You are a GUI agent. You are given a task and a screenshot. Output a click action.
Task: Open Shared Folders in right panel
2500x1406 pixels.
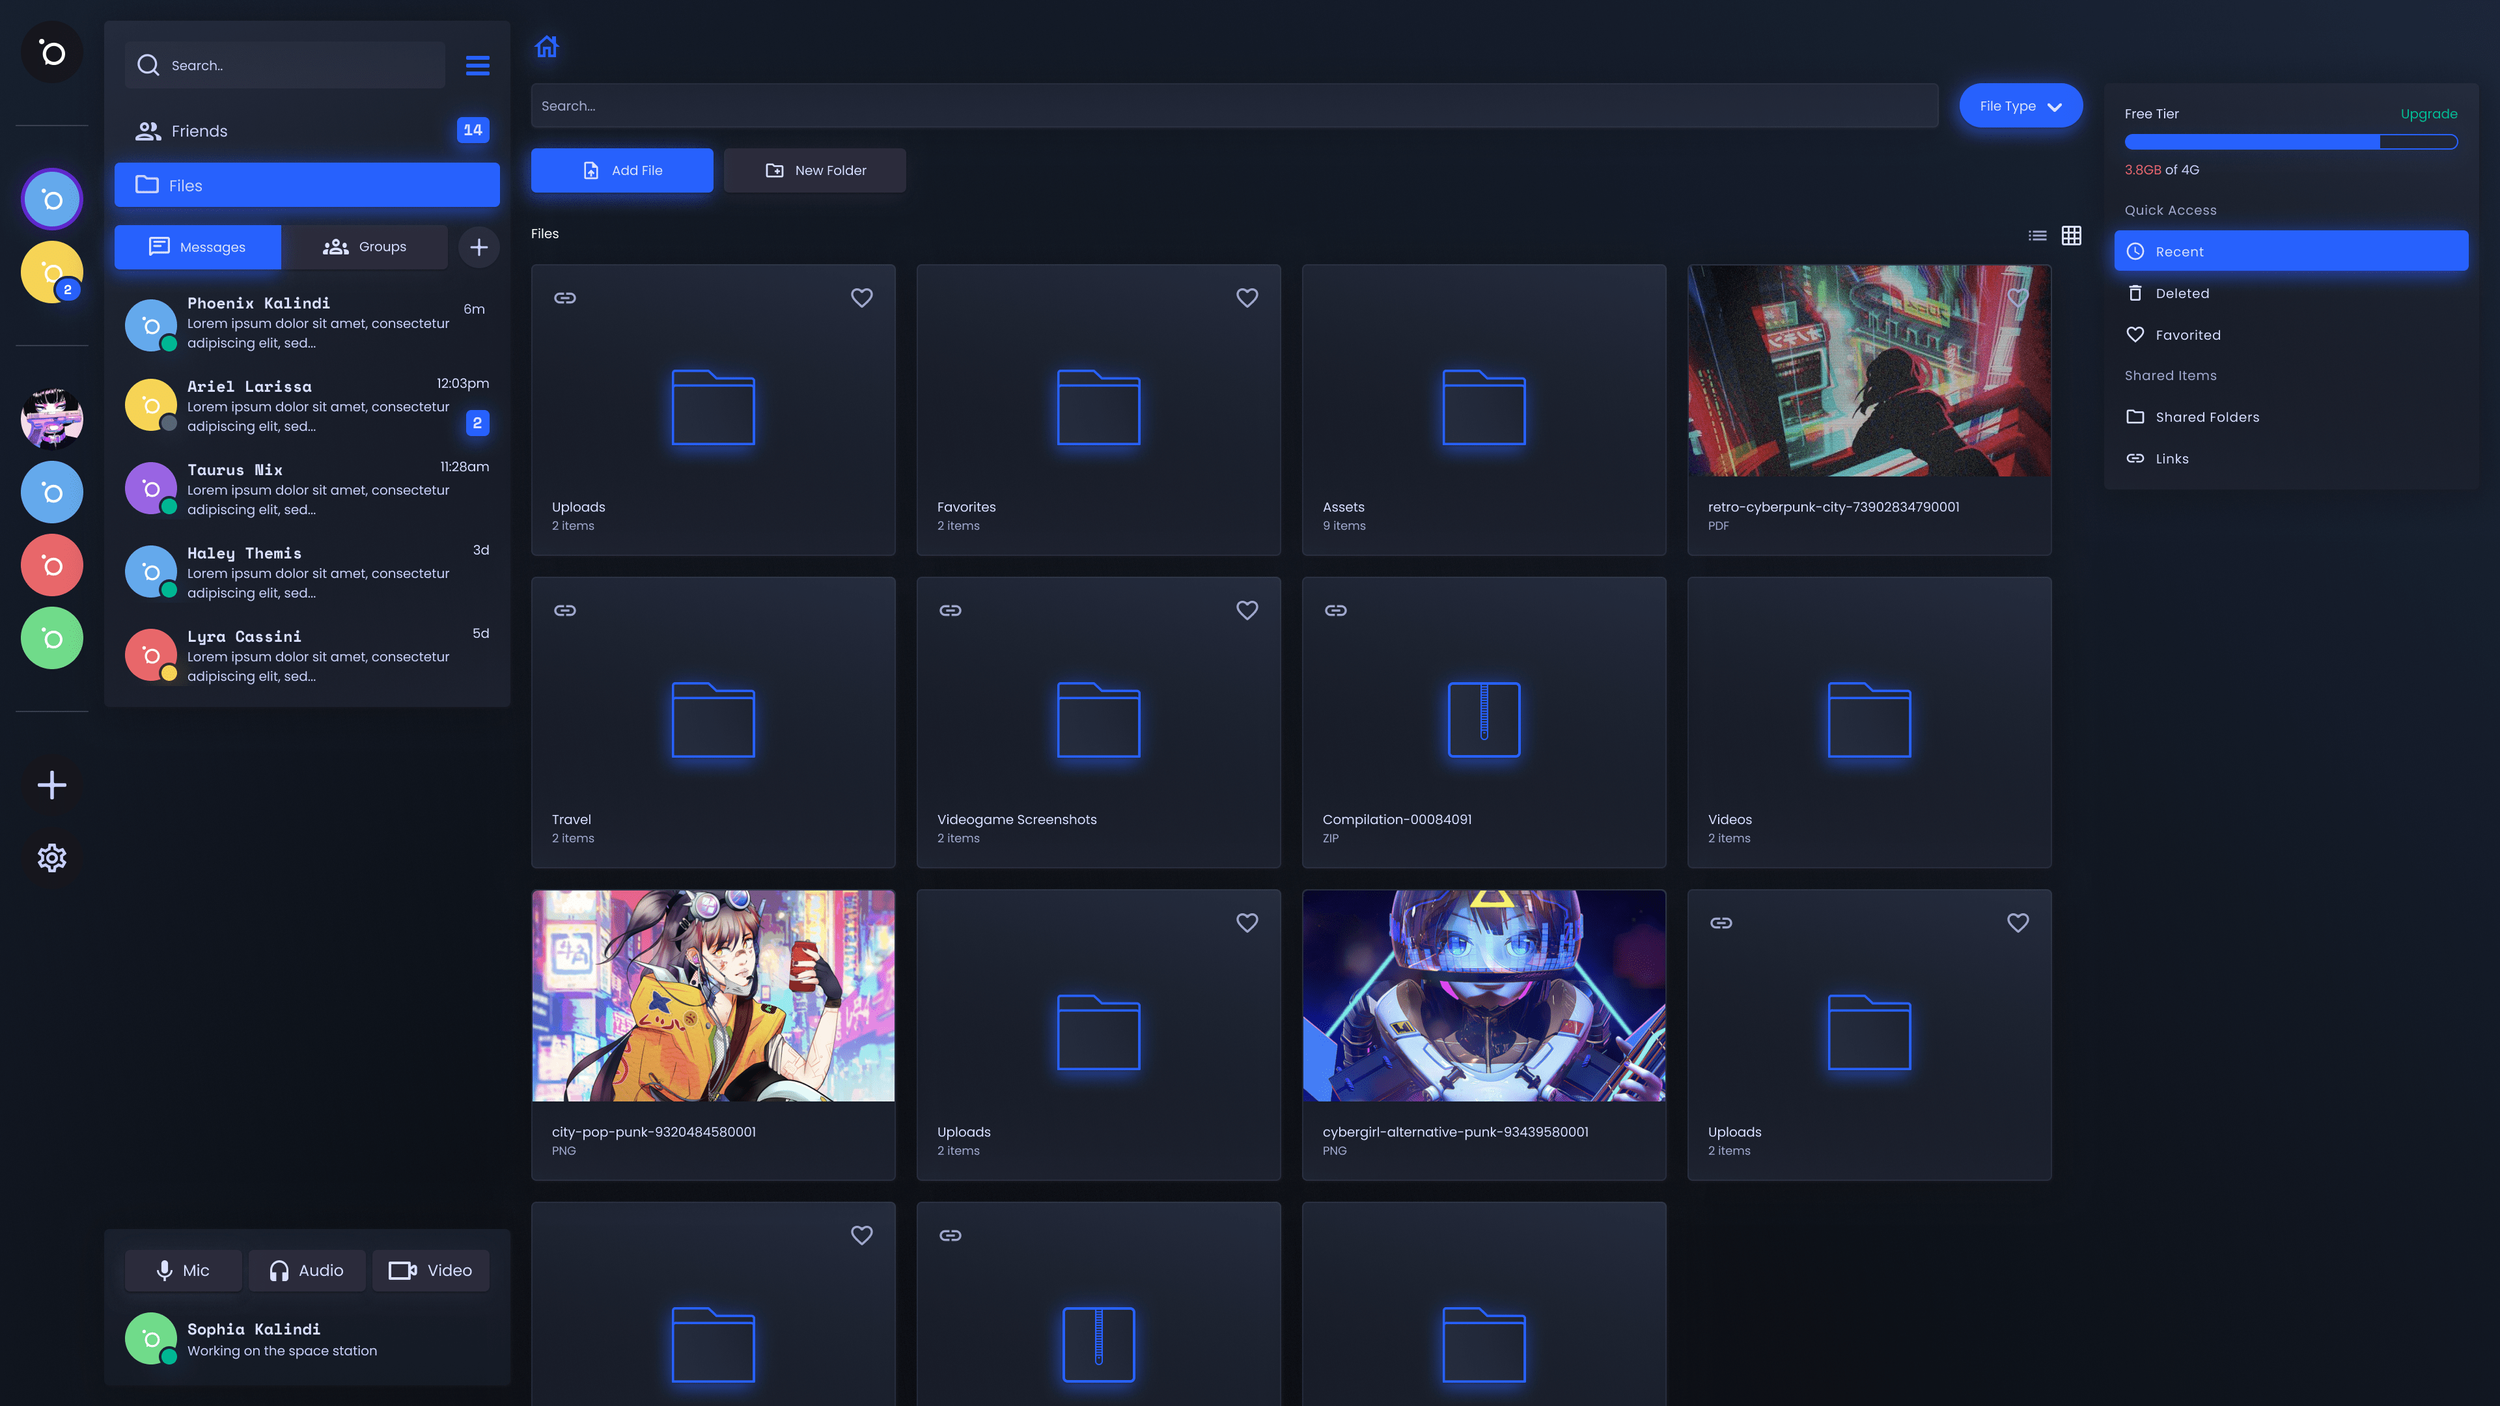pos(2206,417)
